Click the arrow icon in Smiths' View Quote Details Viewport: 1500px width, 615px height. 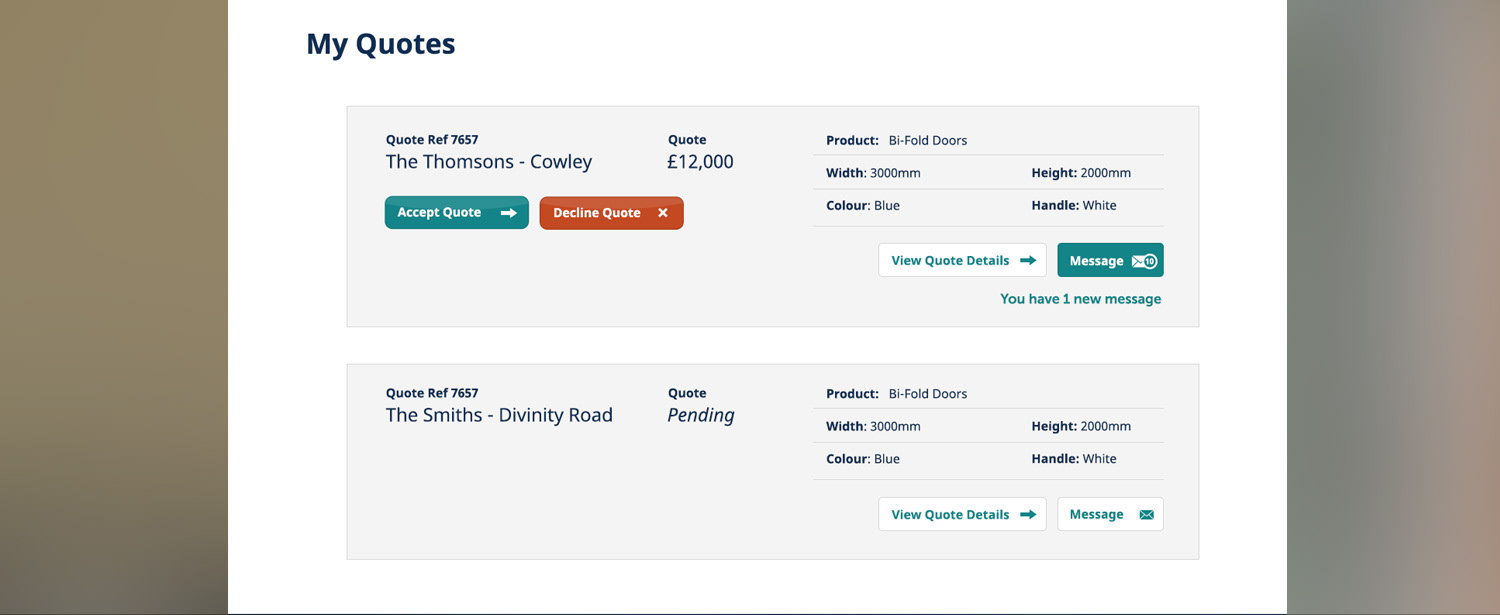(1027, 515)
